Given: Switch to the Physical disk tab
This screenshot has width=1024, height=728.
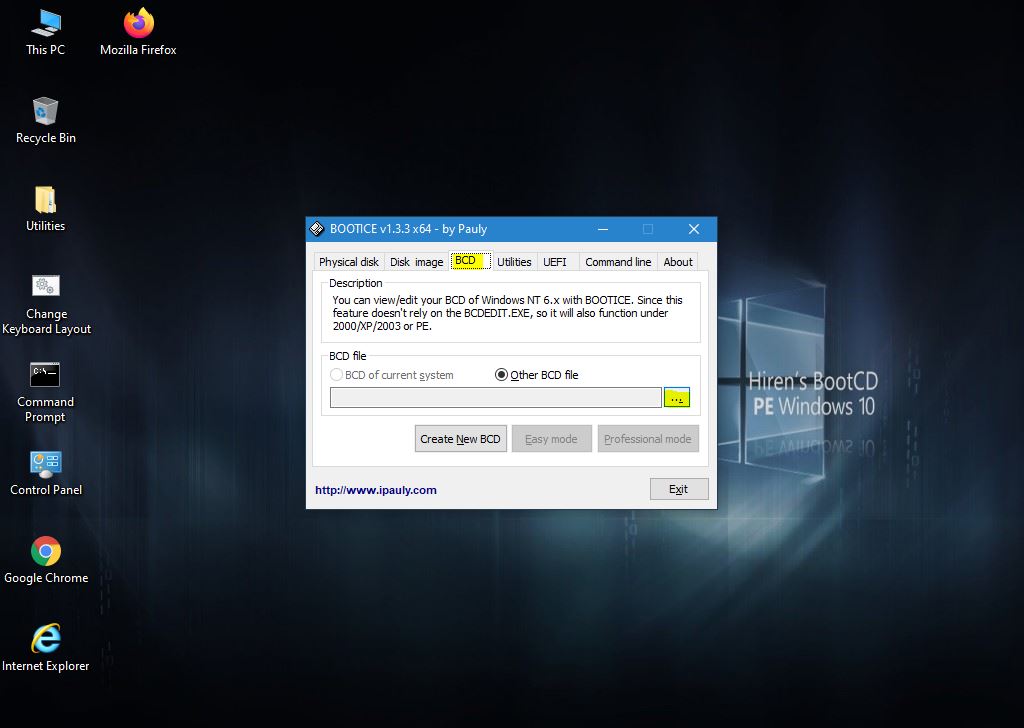Looking at the screenshot, I should pyautogui.click(x=348, y=262).
